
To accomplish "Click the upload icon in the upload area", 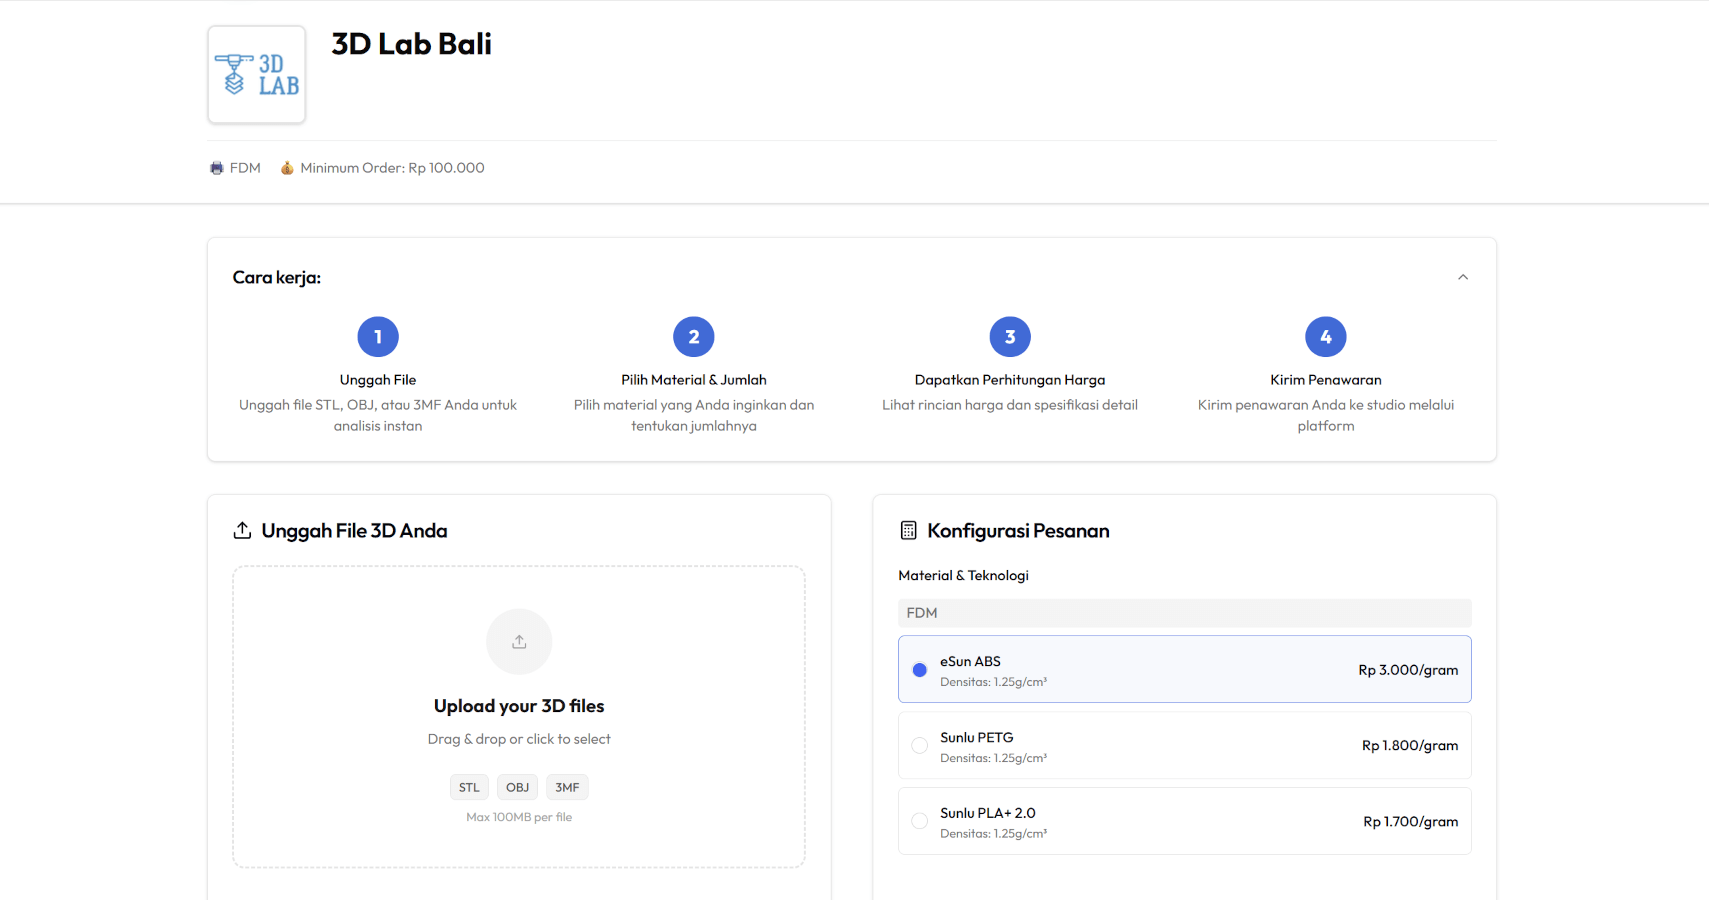I will [x=519, y=641].
